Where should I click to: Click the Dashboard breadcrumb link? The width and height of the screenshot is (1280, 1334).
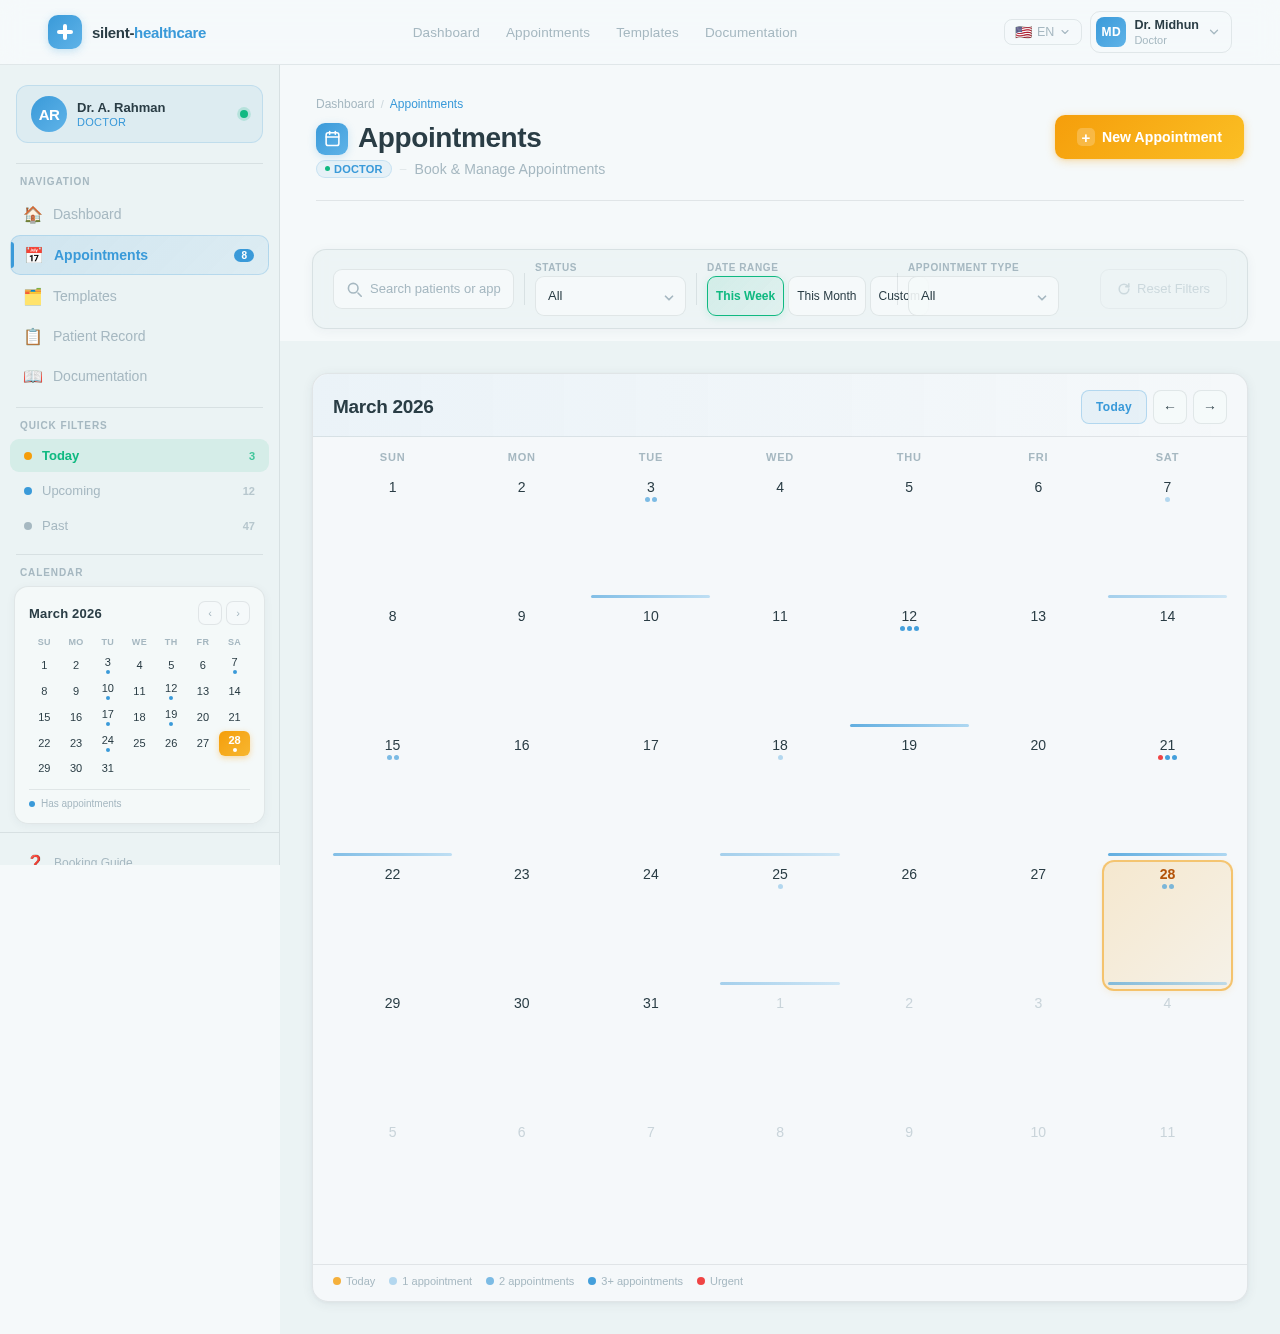(x=345, y=104)
